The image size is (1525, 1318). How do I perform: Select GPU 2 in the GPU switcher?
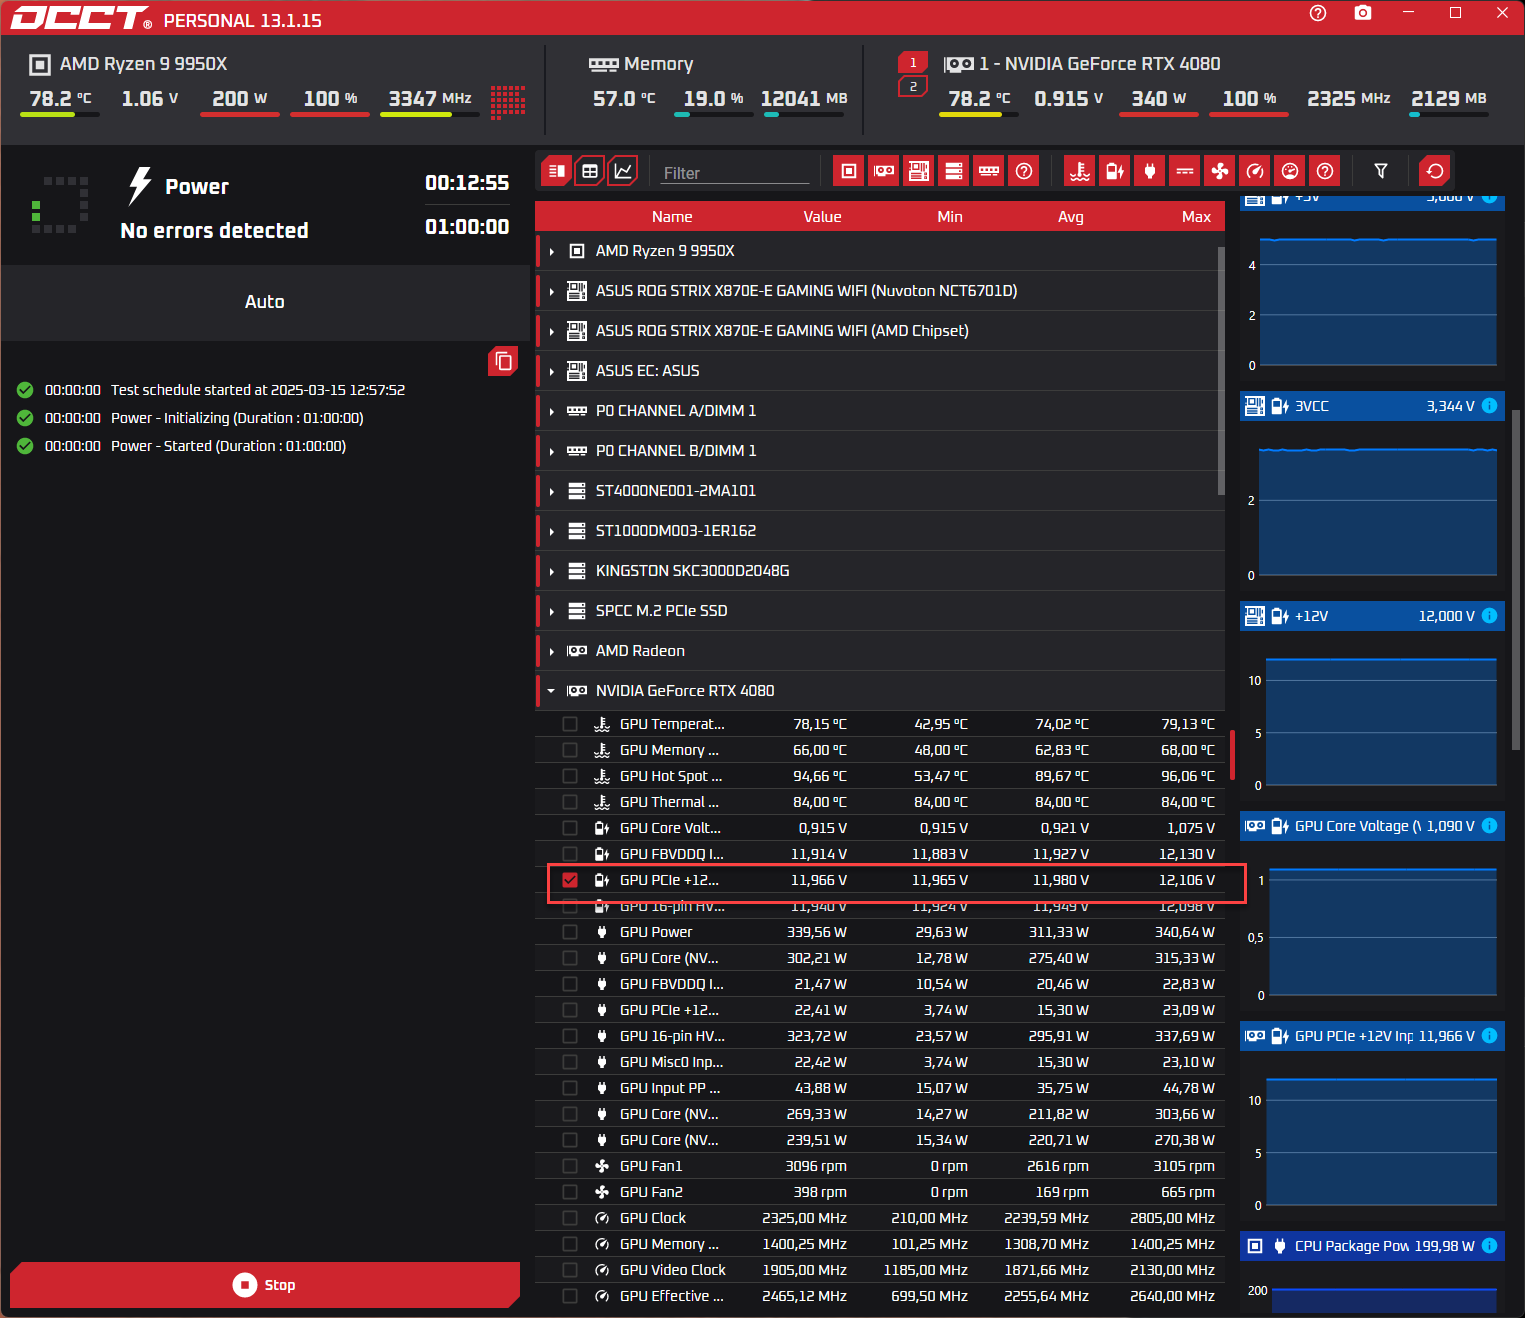coord(912,87)
